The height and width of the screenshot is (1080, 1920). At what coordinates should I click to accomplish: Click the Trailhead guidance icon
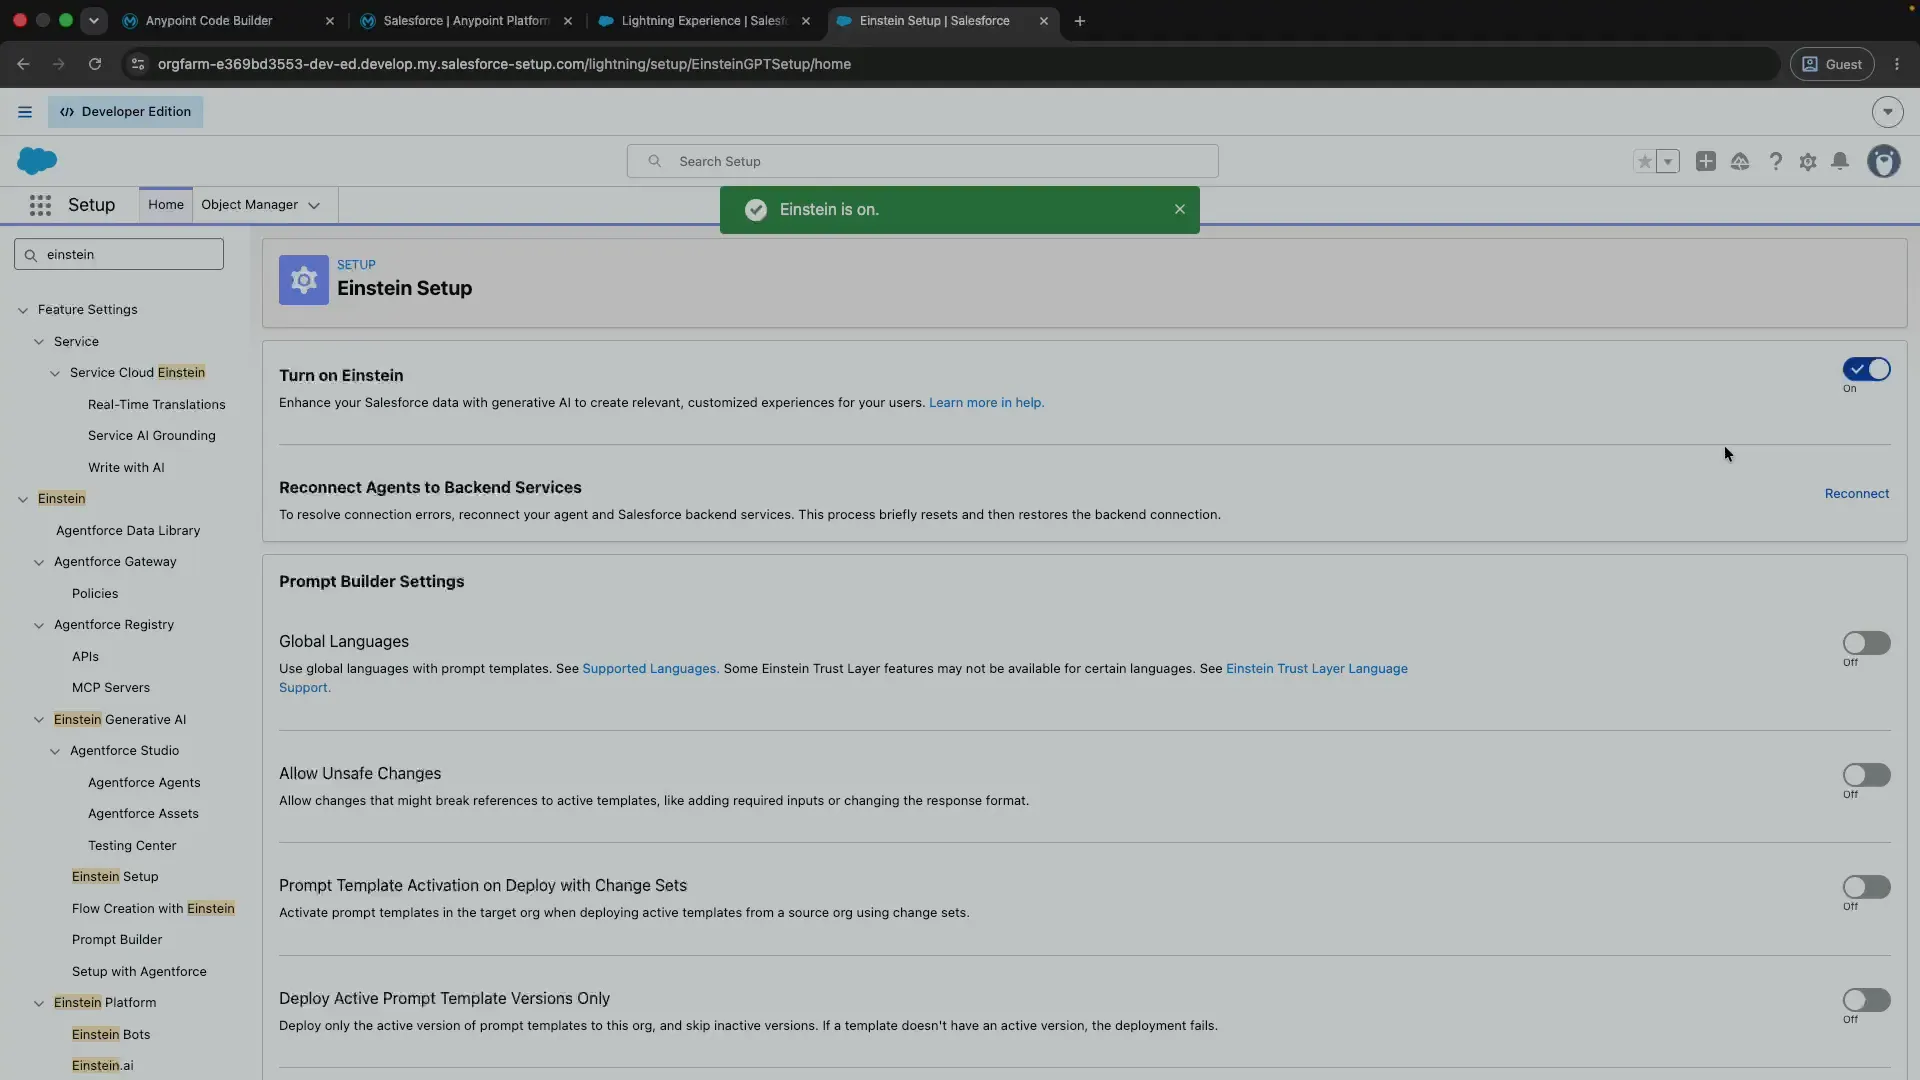(1740, 161)
